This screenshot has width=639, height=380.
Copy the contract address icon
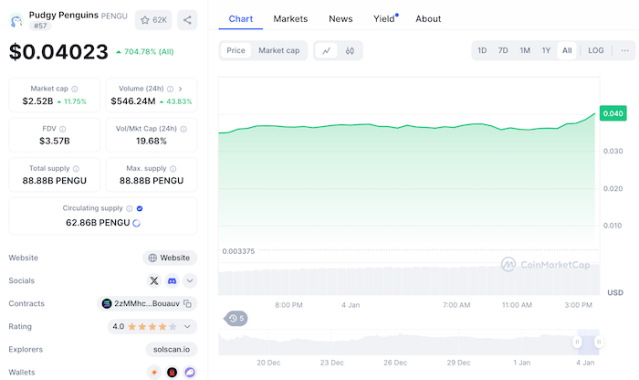187,303
